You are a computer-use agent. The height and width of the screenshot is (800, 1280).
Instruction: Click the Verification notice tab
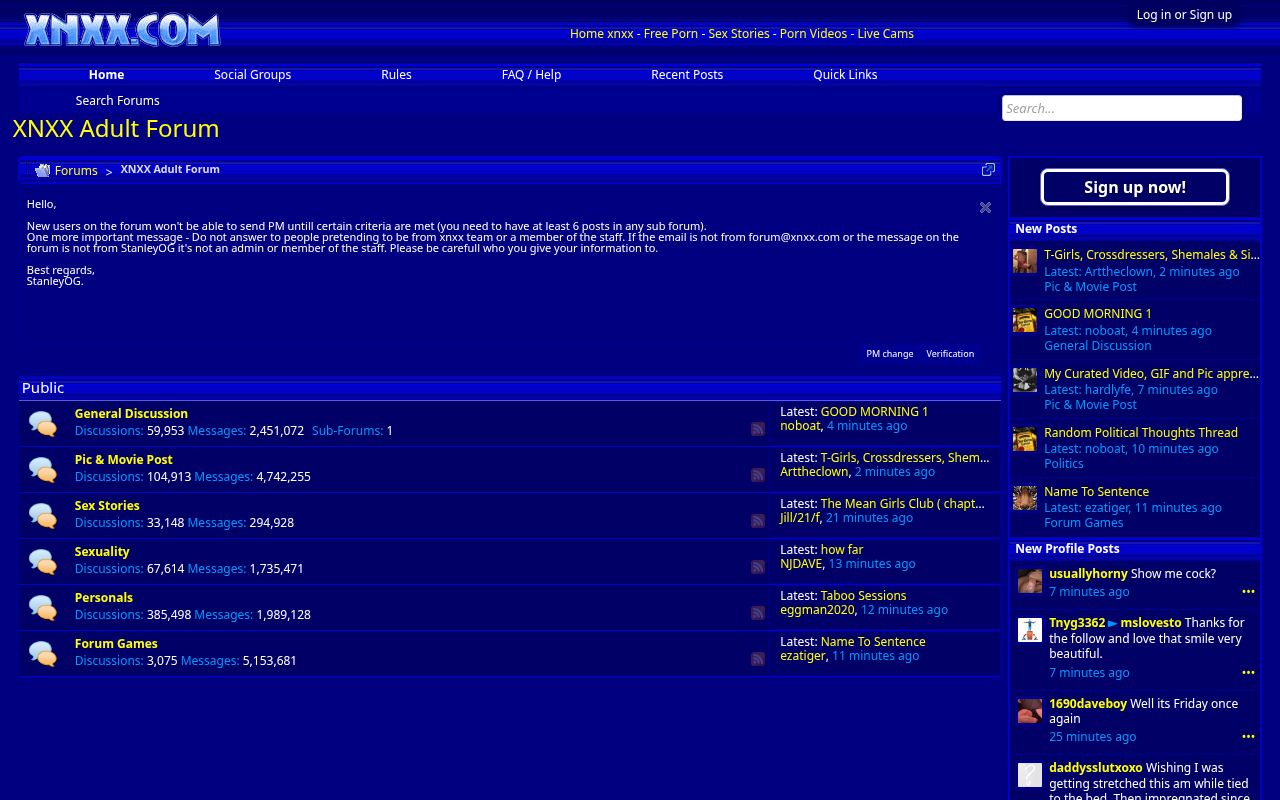[x=950, y=353]
